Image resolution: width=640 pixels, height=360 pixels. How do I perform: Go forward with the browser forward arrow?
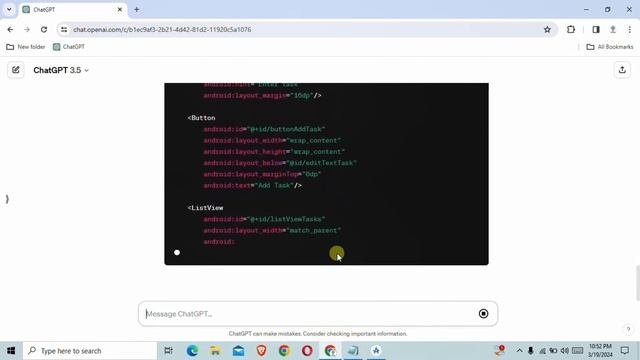tap(27, 29)
